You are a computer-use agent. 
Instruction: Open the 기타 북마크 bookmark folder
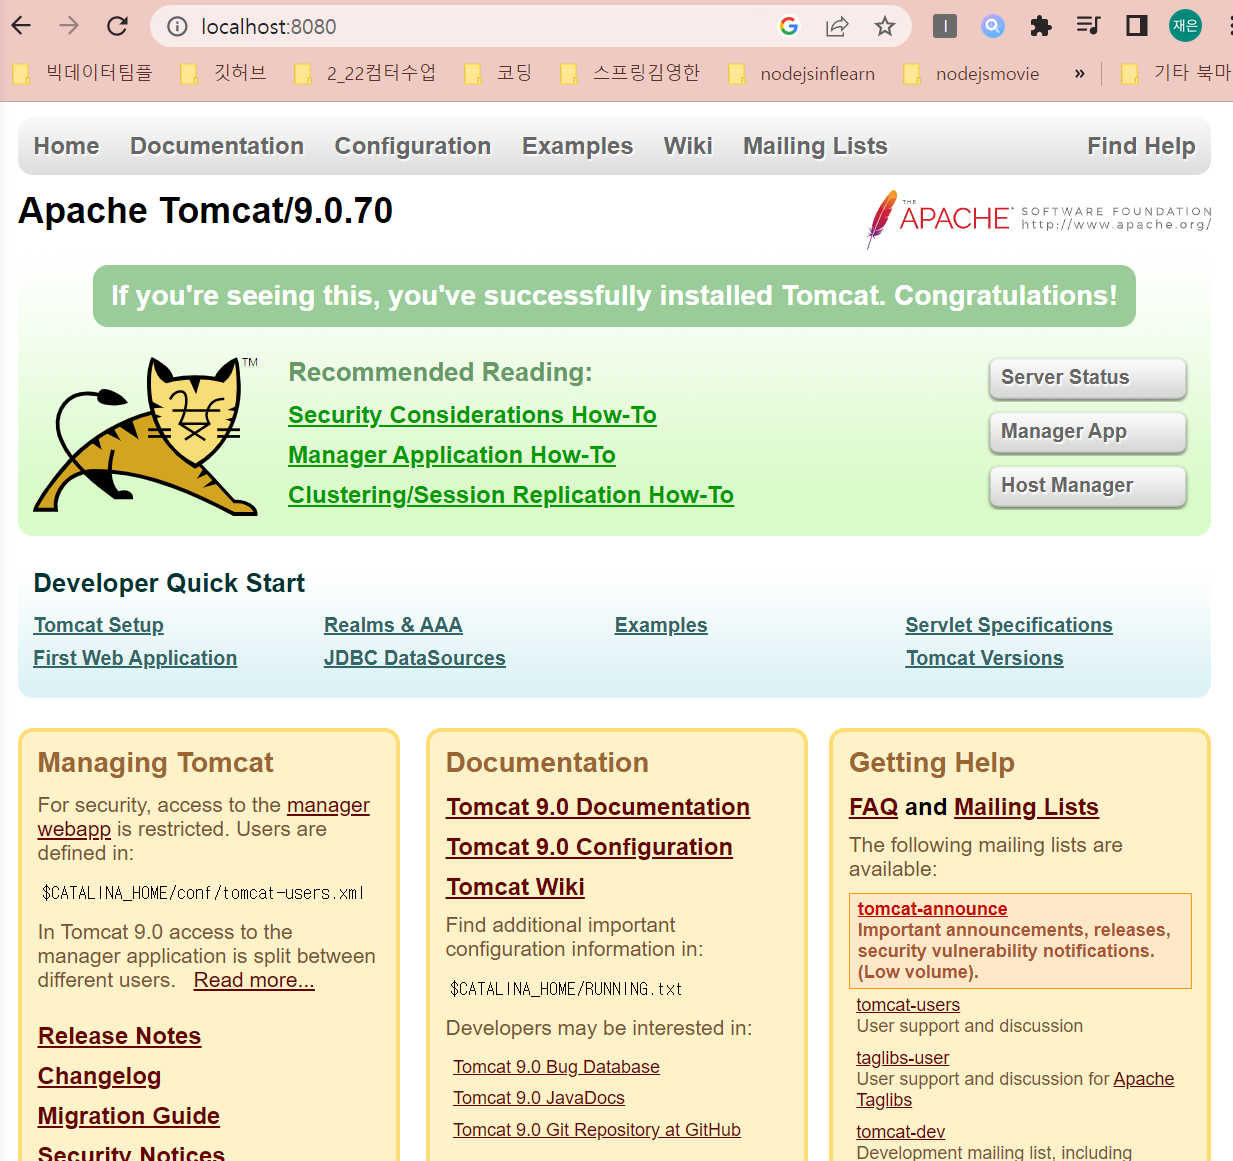pyautogui.click(x=1176, y=73)
